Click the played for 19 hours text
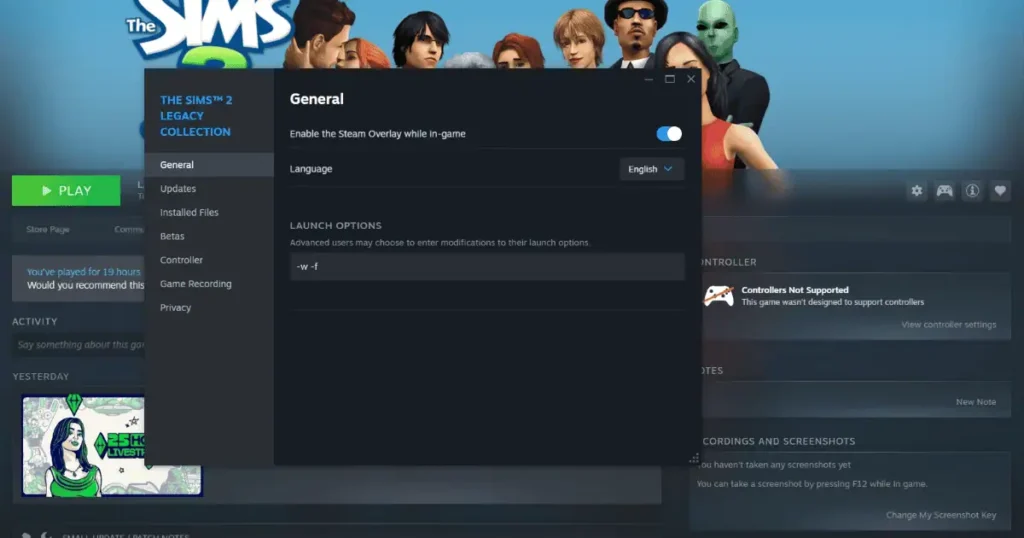The image size is (1024, 538). [x=84, y=272]
